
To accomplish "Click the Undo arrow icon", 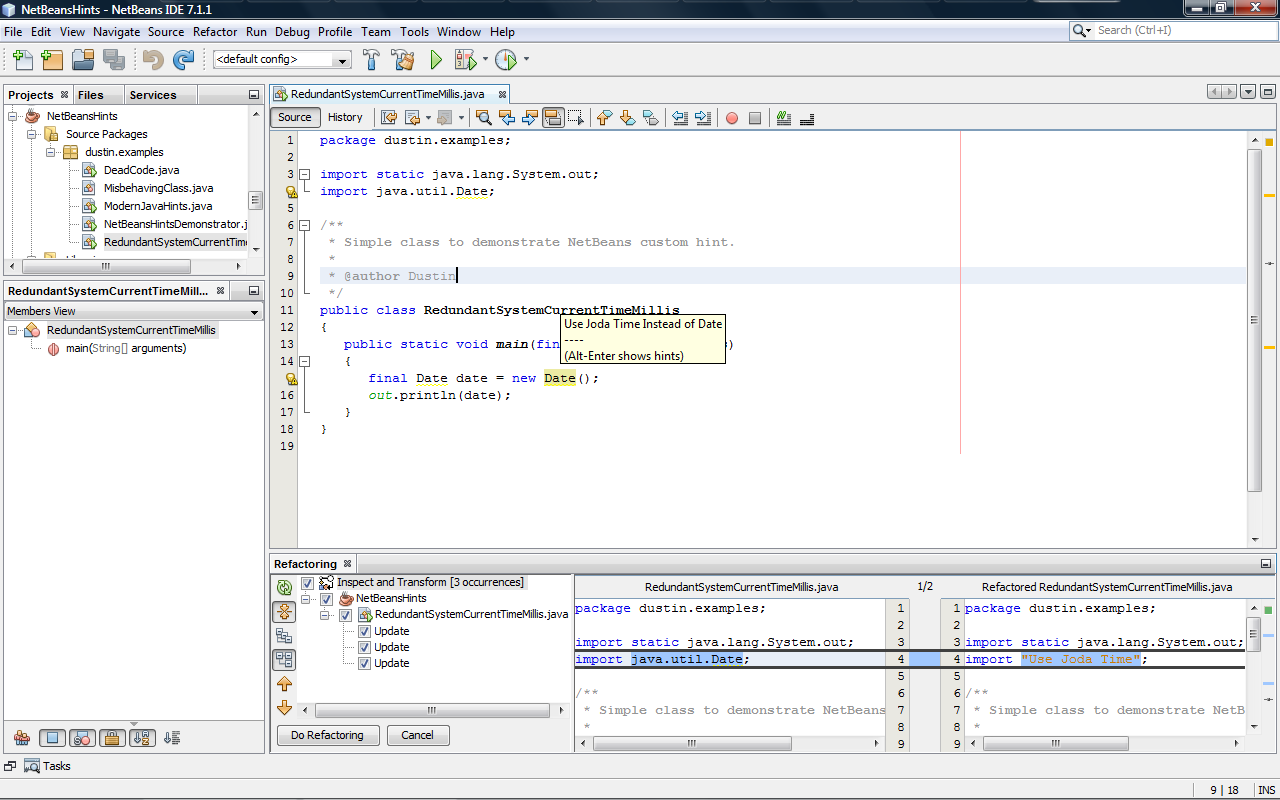I will [x=153, y=60].
